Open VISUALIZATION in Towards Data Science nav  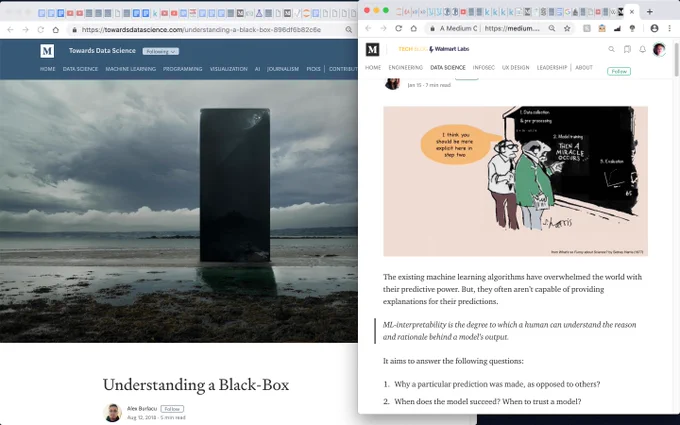pos(229,69)
